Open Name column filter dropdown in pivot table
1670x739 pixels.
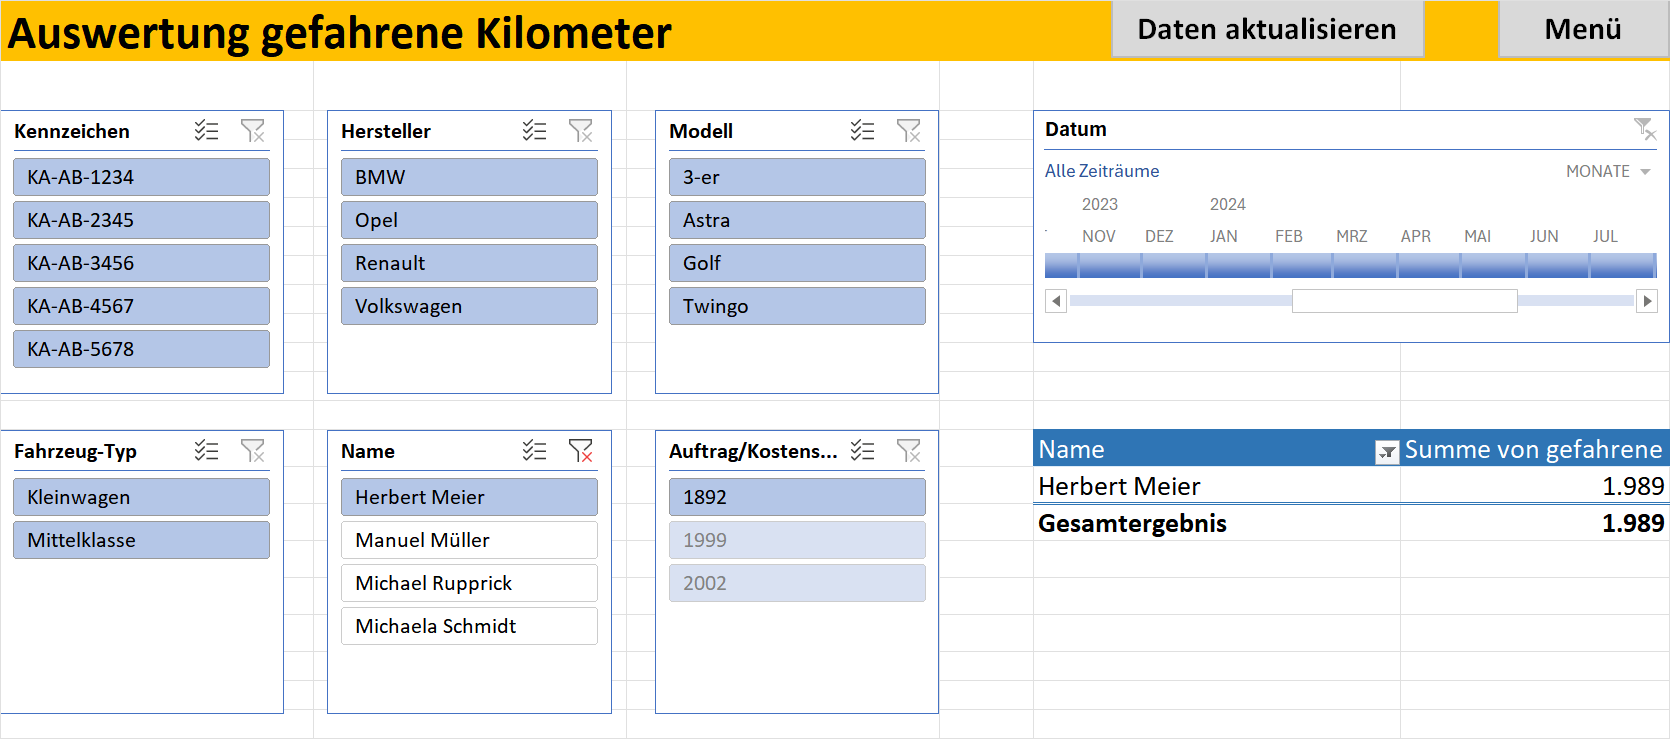click(x=1387, y=452)
